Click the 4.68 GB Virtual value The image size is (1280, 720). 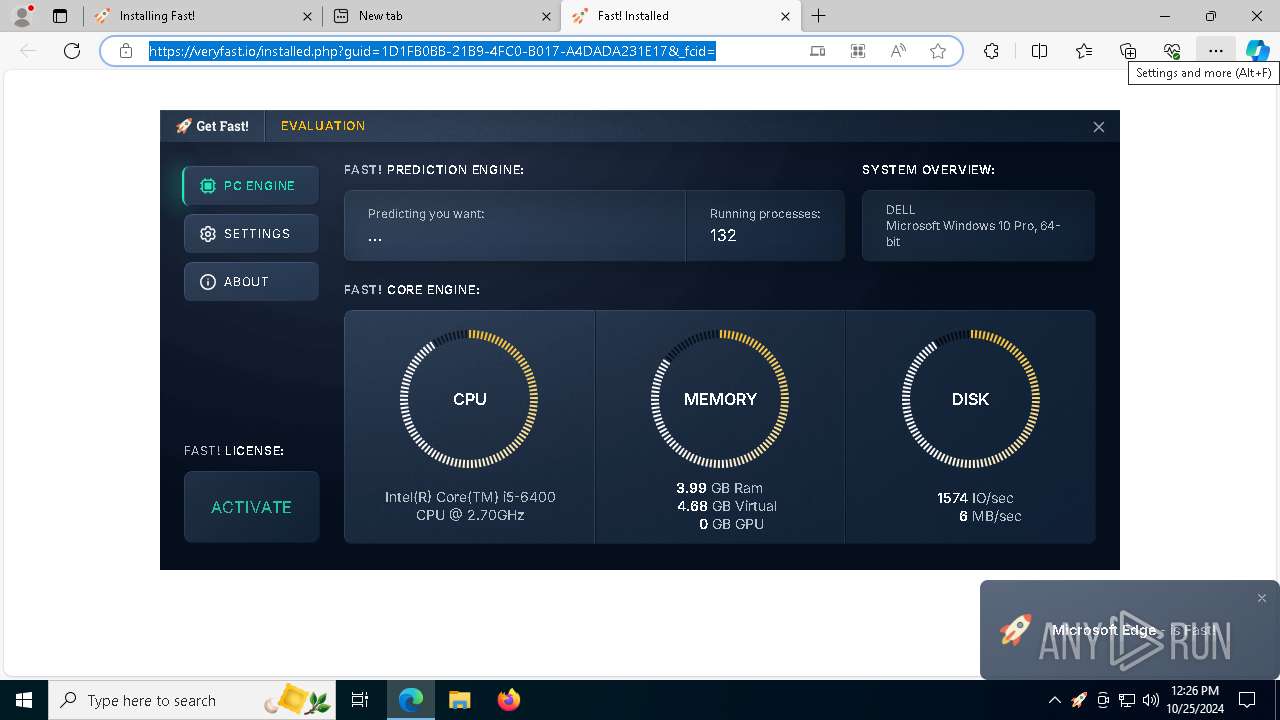pos(726,506)
